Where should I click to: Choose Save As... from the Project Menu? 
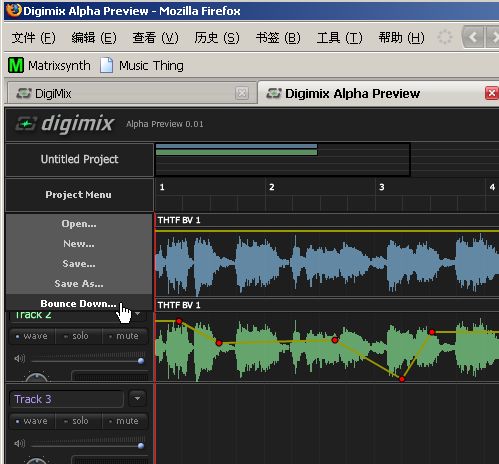(79, 284)
